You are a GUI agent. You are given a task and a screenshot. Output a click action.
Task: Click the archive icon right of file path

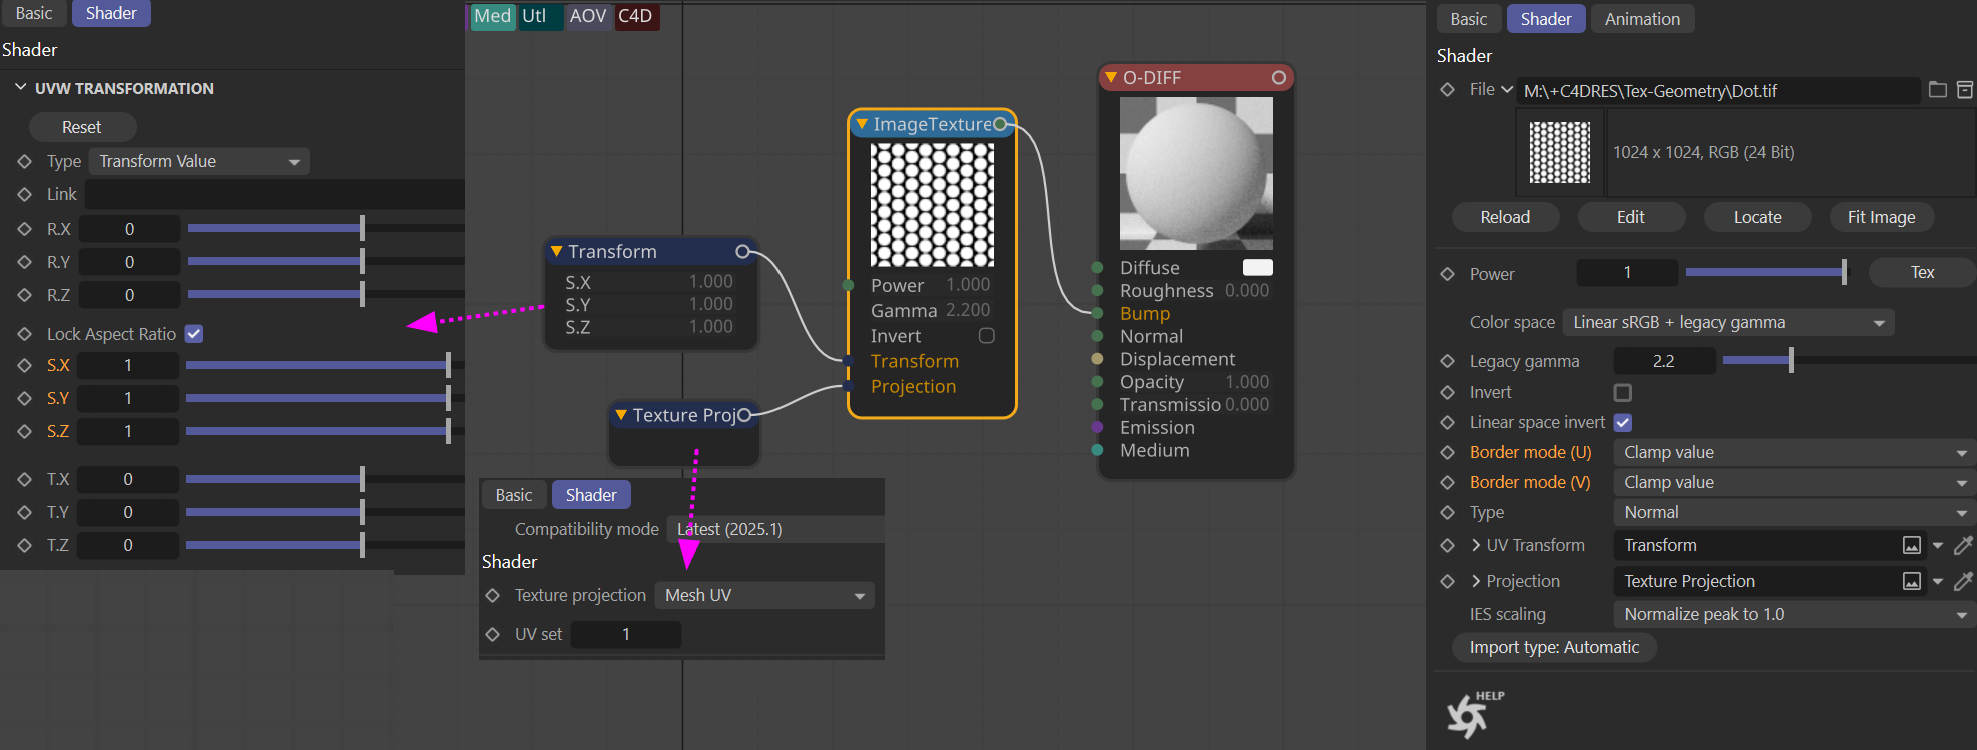[x=1964, y=90]
